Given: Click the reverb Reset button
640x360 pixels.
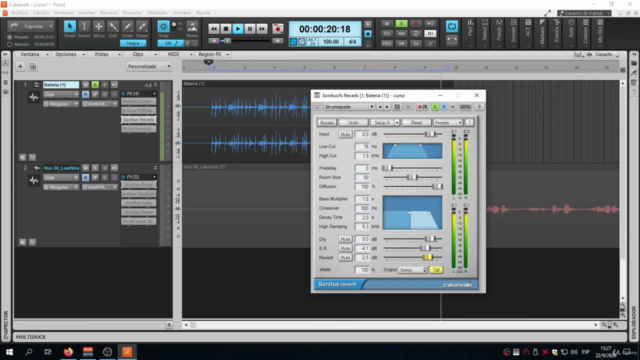Looking at the screenshot, I should click(416, 122).
